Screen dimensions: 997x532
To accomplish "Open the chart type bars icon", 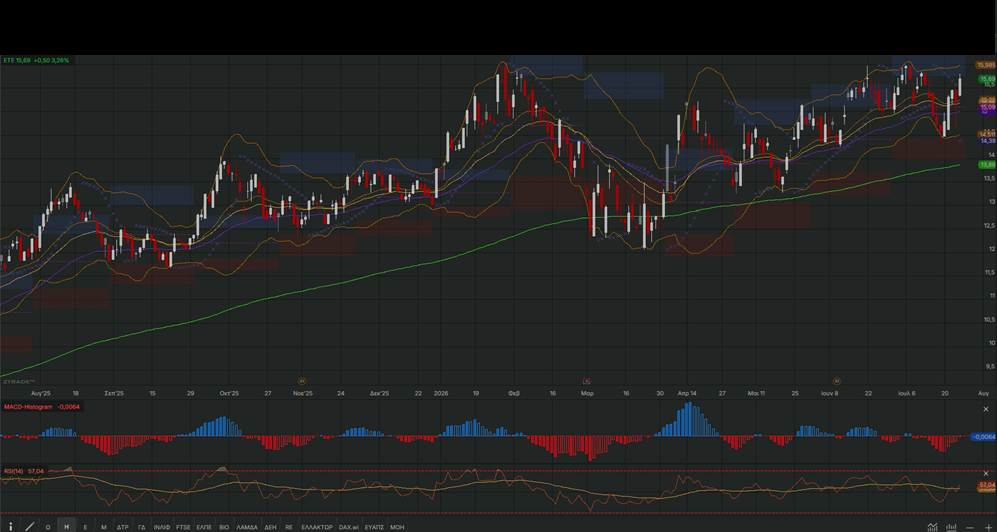I will (x=951, y=527).
